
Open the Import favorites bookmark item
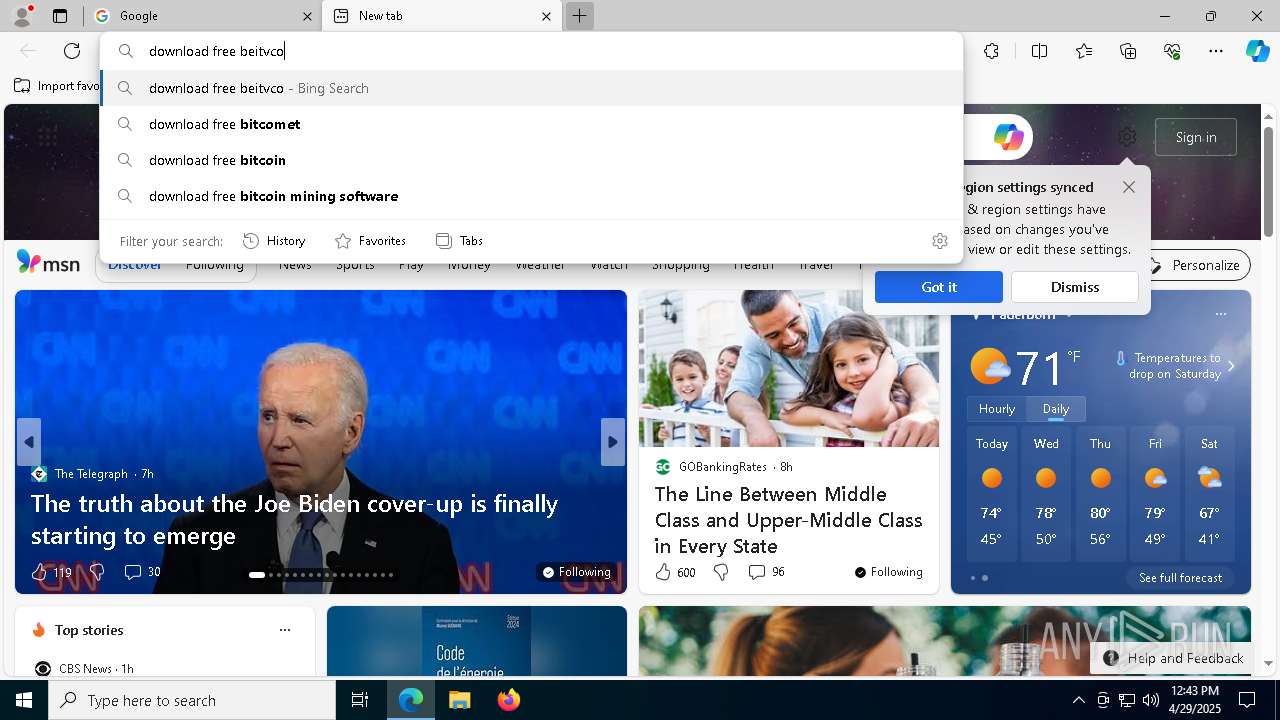click(x=57, y=86)
